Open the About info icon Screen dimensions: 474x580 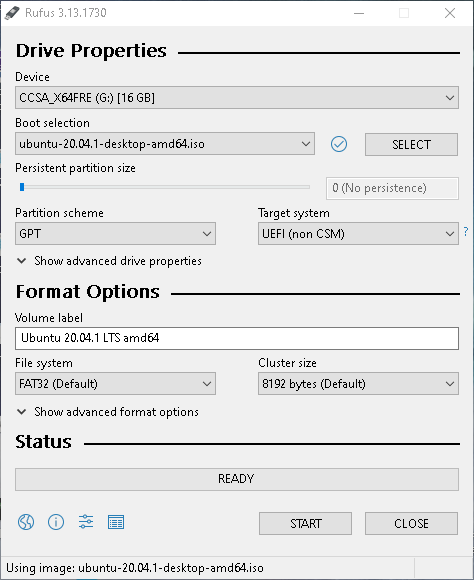56,522
